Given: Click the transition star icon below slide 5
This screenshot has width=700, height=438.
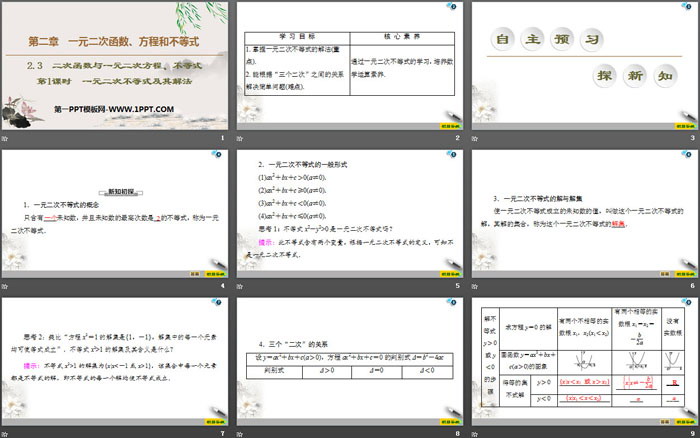Looking at the screenshot, I should [x=240, y=286].
